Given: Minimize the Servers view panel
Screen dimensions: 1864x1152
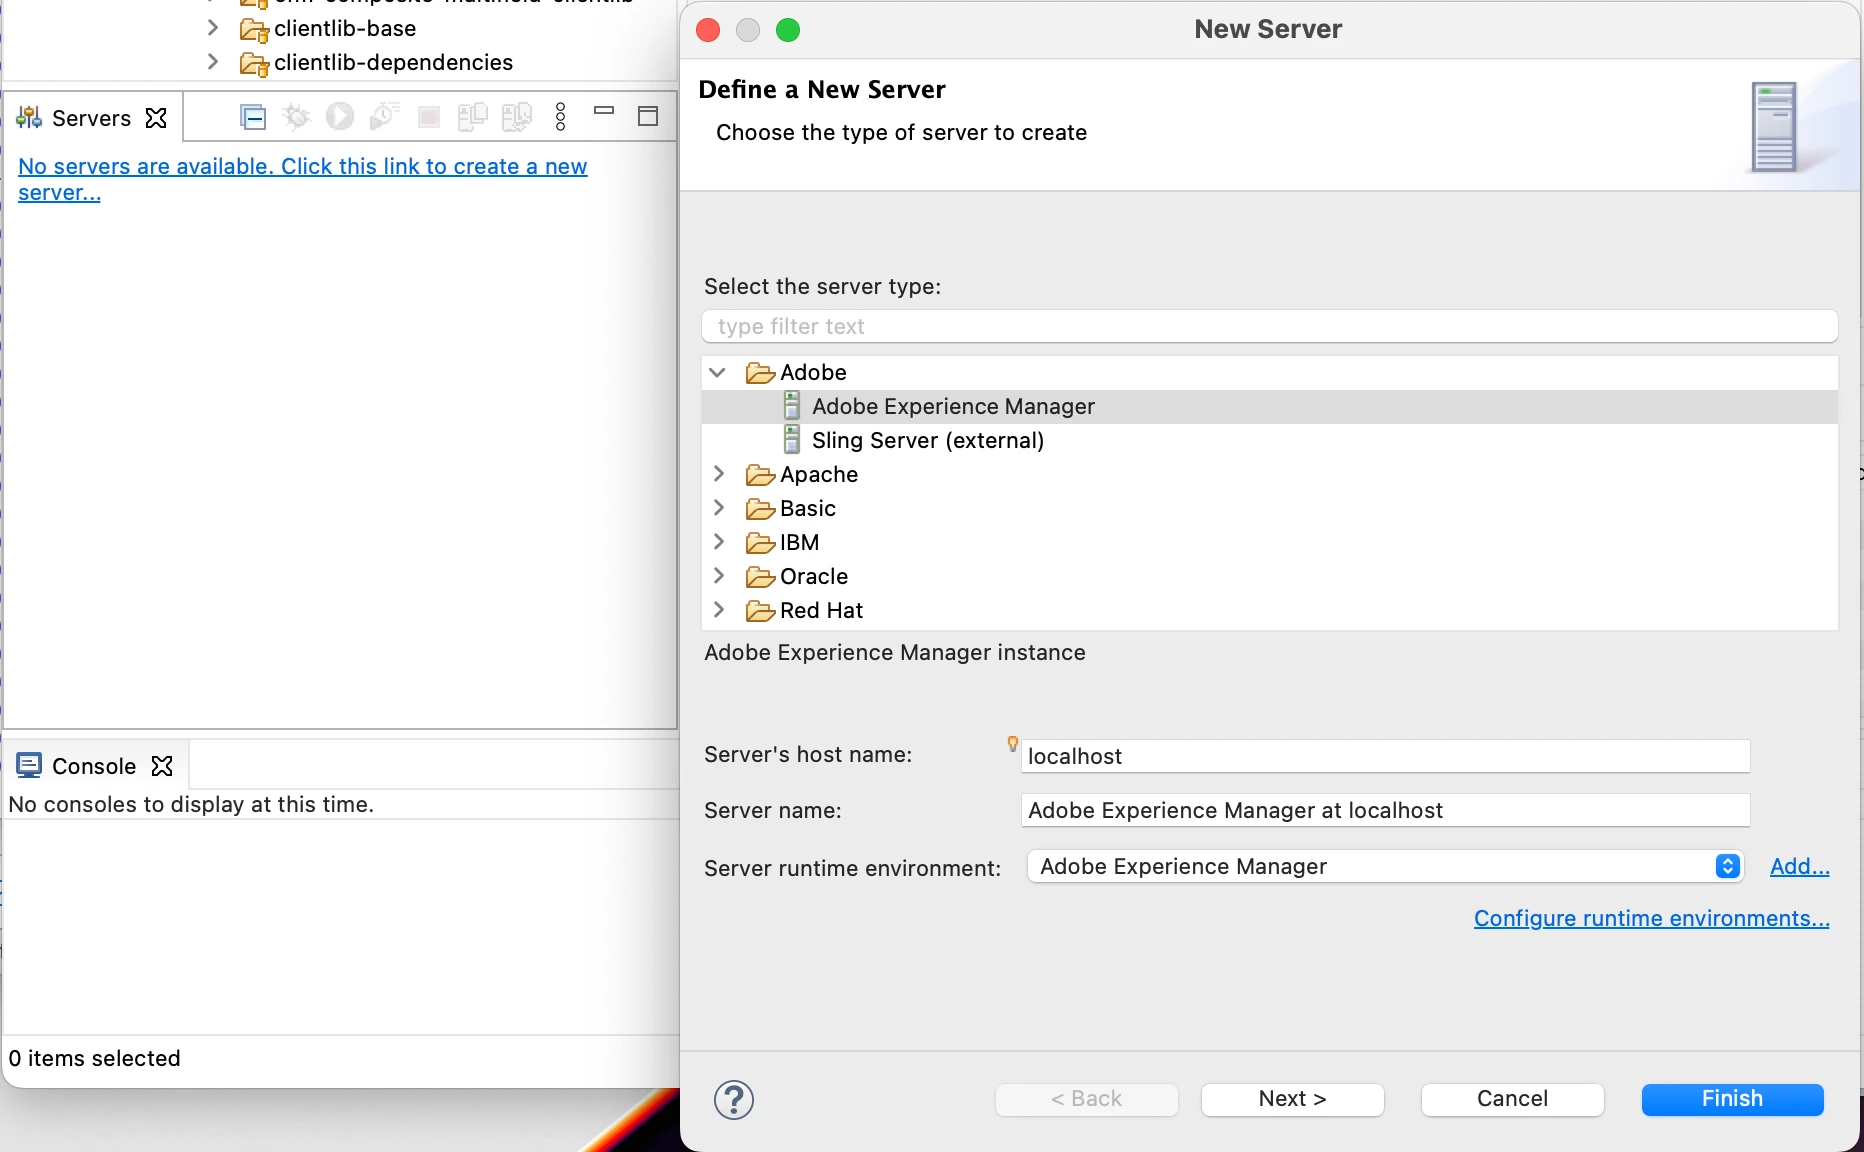Looking at the screenshot, I should (x=604, y=111).
